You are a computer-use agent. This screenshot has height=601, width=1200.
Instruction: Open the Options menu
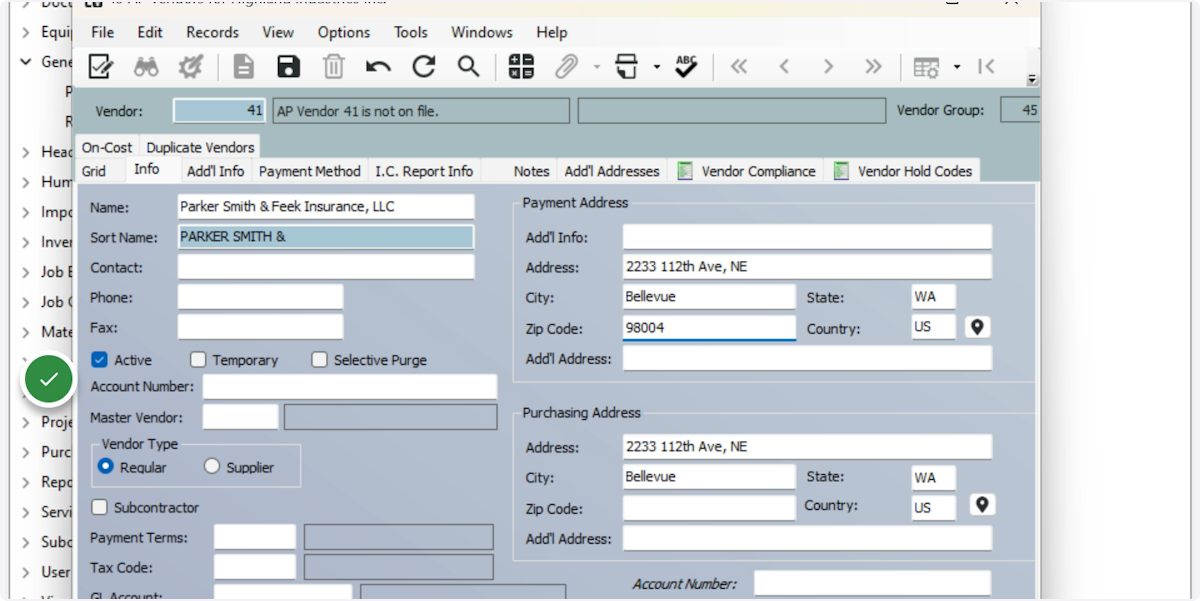pyautogui.click(x=344, y=32)
